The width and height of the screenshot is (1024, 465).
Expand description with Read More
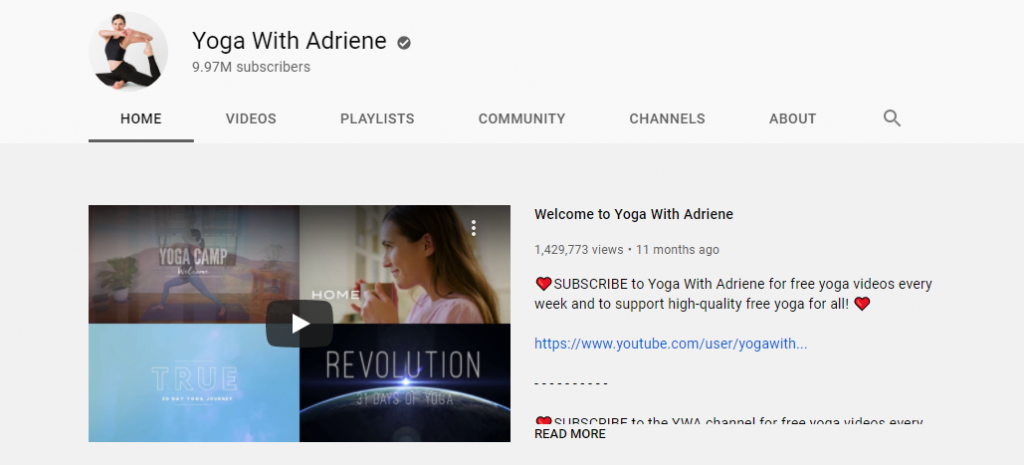(x=569, y=434)
